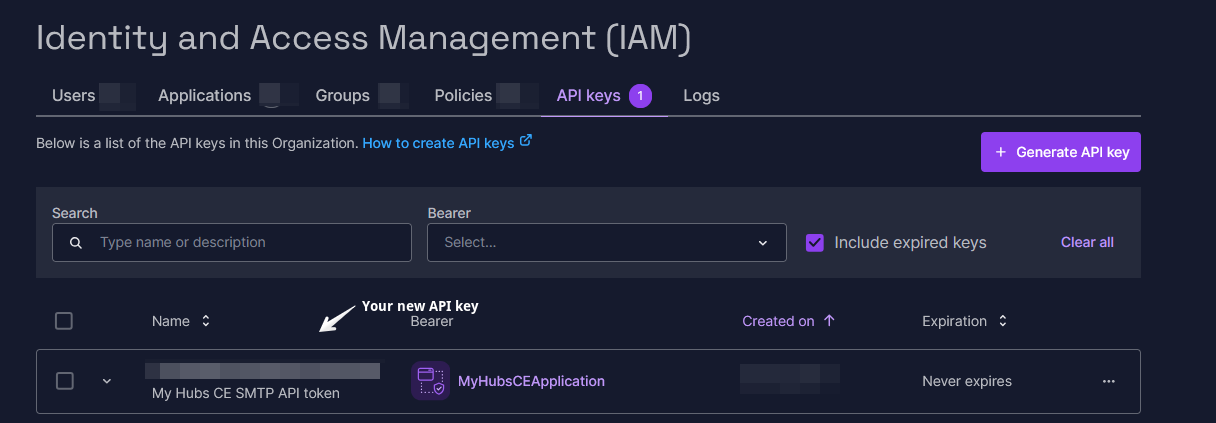Image resolution: width=1216 pixels, height=423 pixels.
Task: Open the Logs tab
Action: click(x=702, y=96)
